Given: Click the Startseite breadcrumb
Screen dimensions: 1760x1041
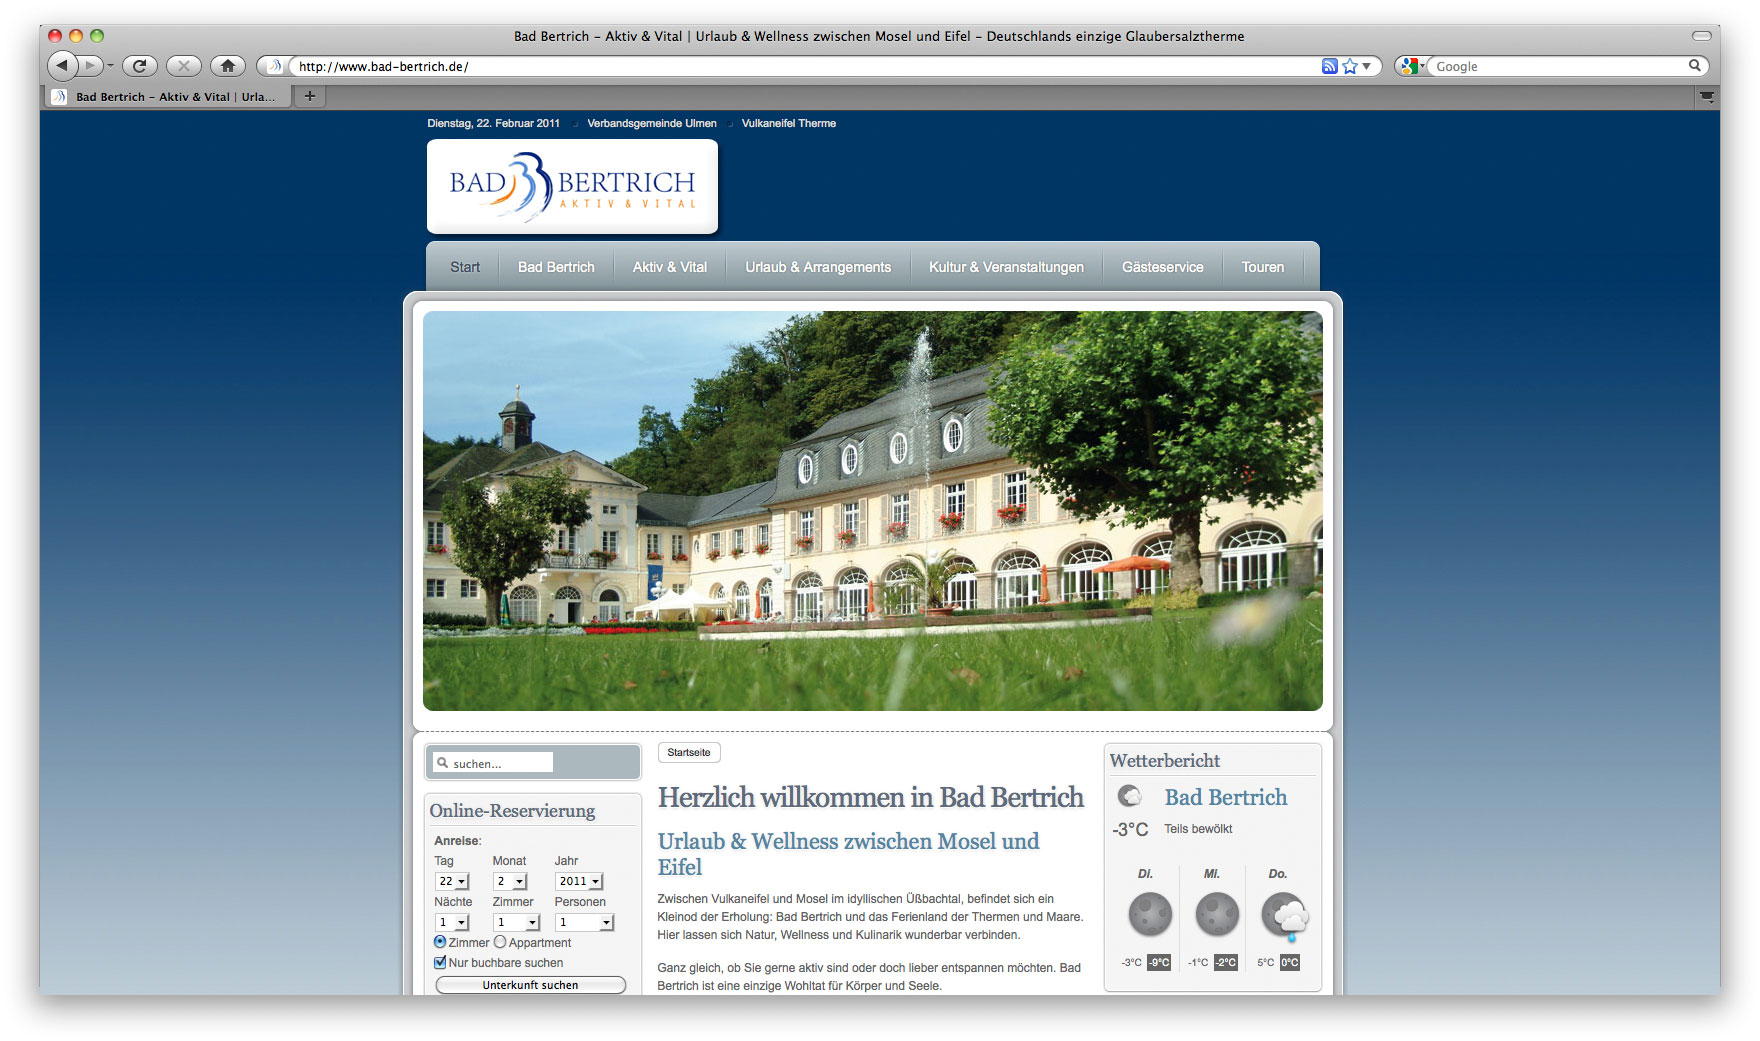Looking at the screenshot, I should coord(689,752).
